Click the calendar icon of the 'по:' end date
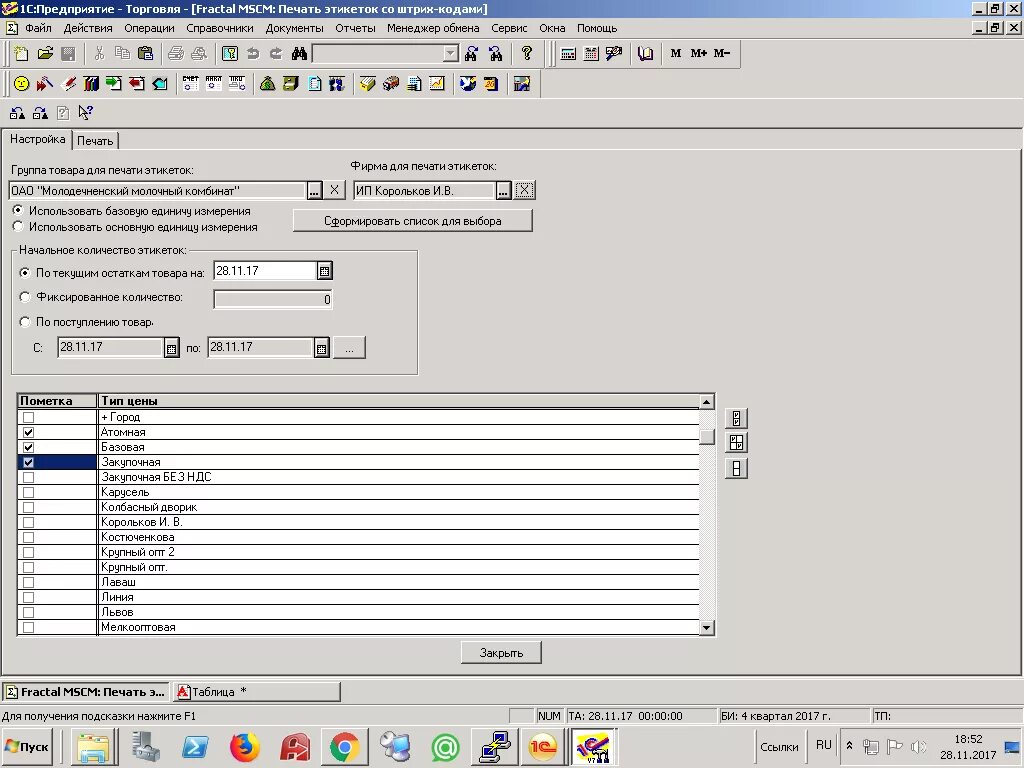Screen dimensions: 1024x768 coord(321,348)
